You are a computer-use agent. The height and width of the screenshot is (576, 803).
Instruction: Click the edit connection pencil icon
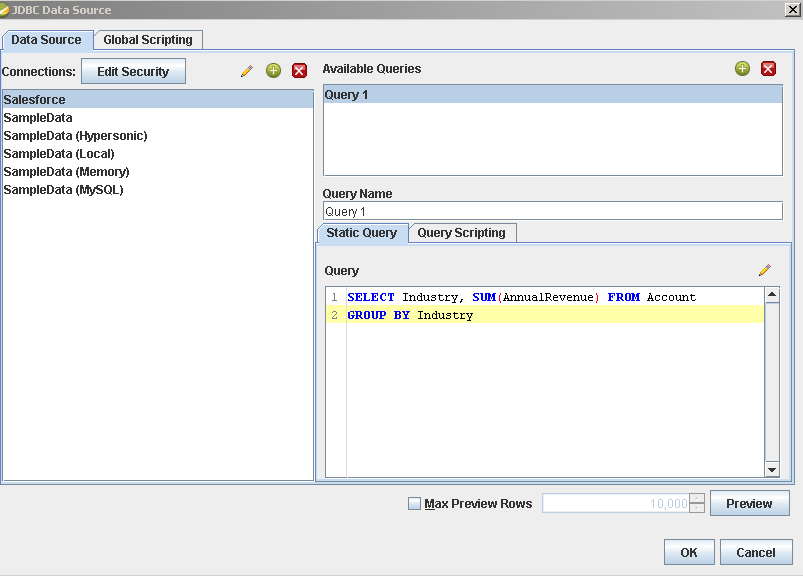(x=247, y=71)
